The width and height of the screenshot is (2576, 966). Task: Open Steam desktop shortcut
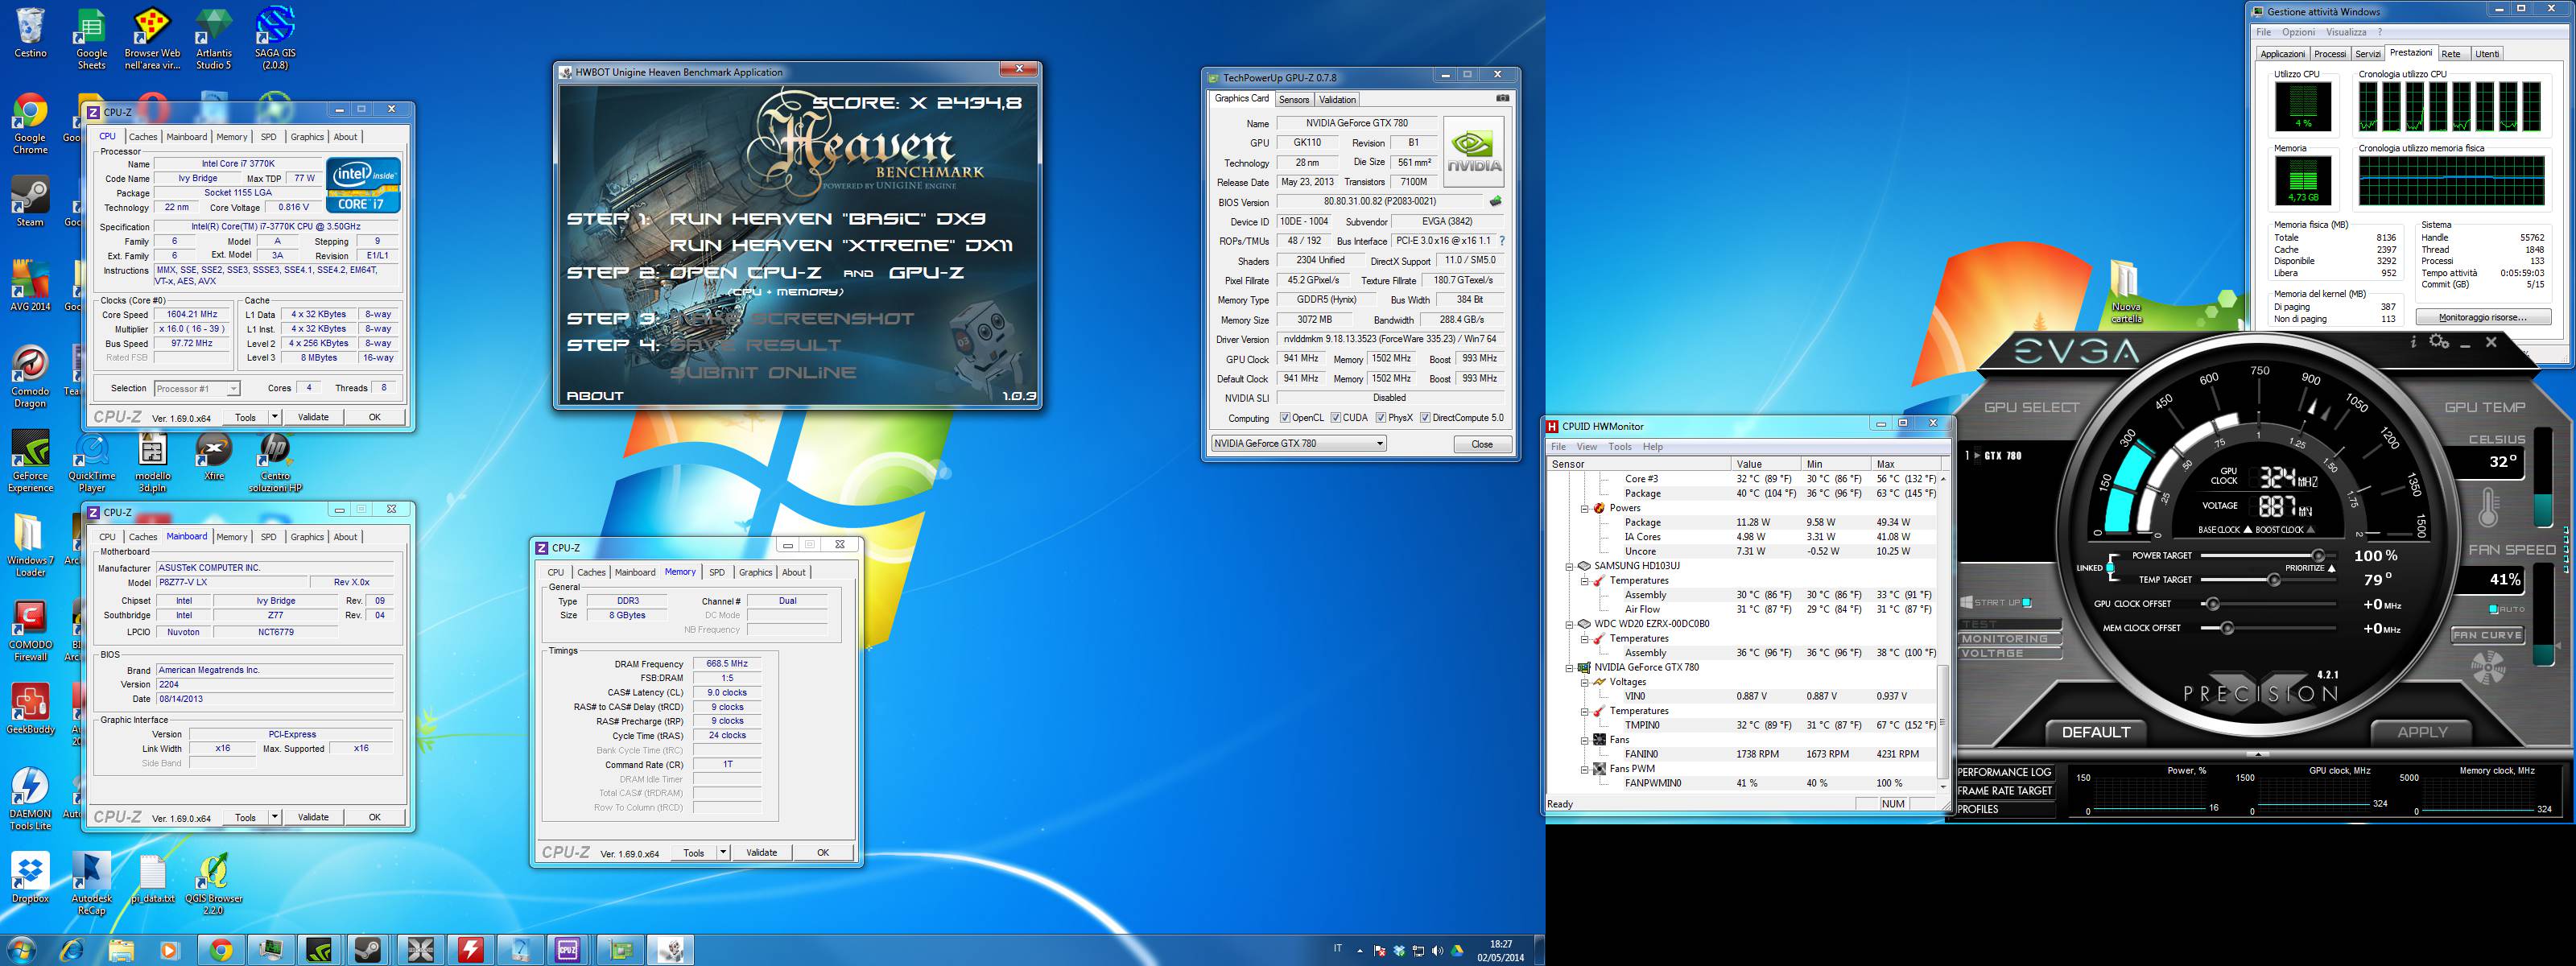(30, 202)
